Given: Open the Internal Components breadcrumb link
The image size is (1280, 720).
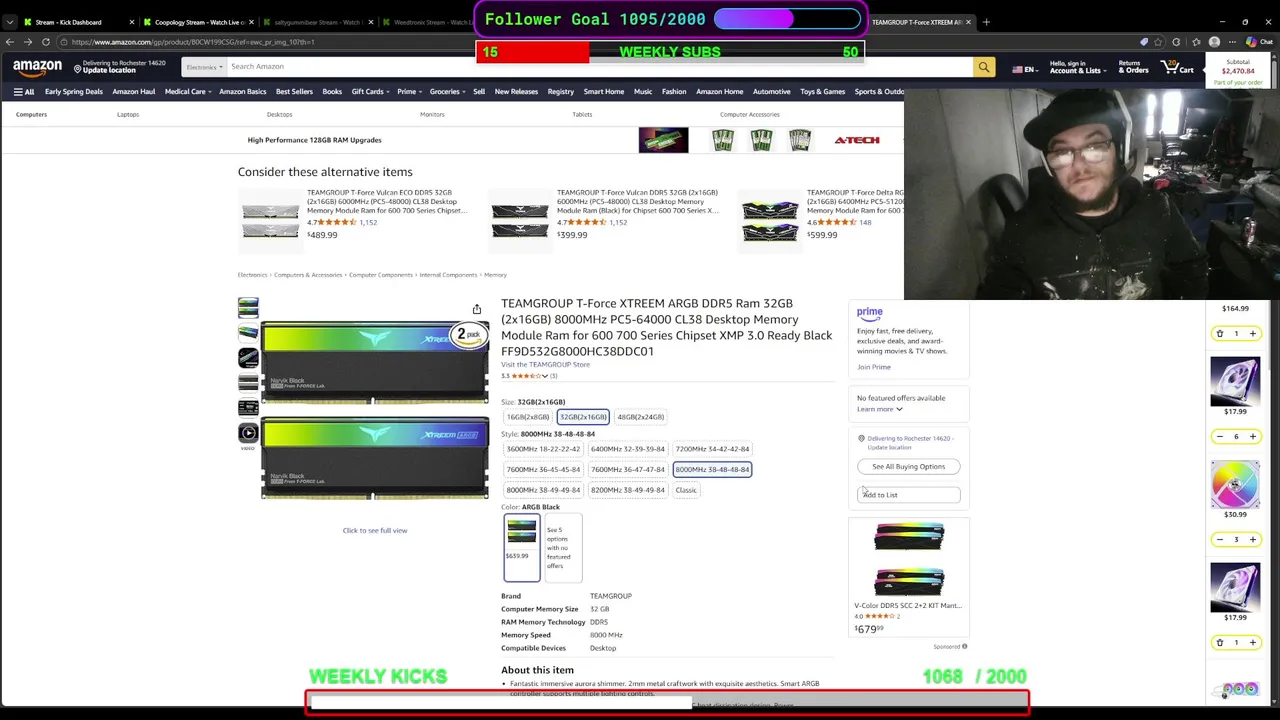Looking at the screenshot, I should [x=448, y=275].
